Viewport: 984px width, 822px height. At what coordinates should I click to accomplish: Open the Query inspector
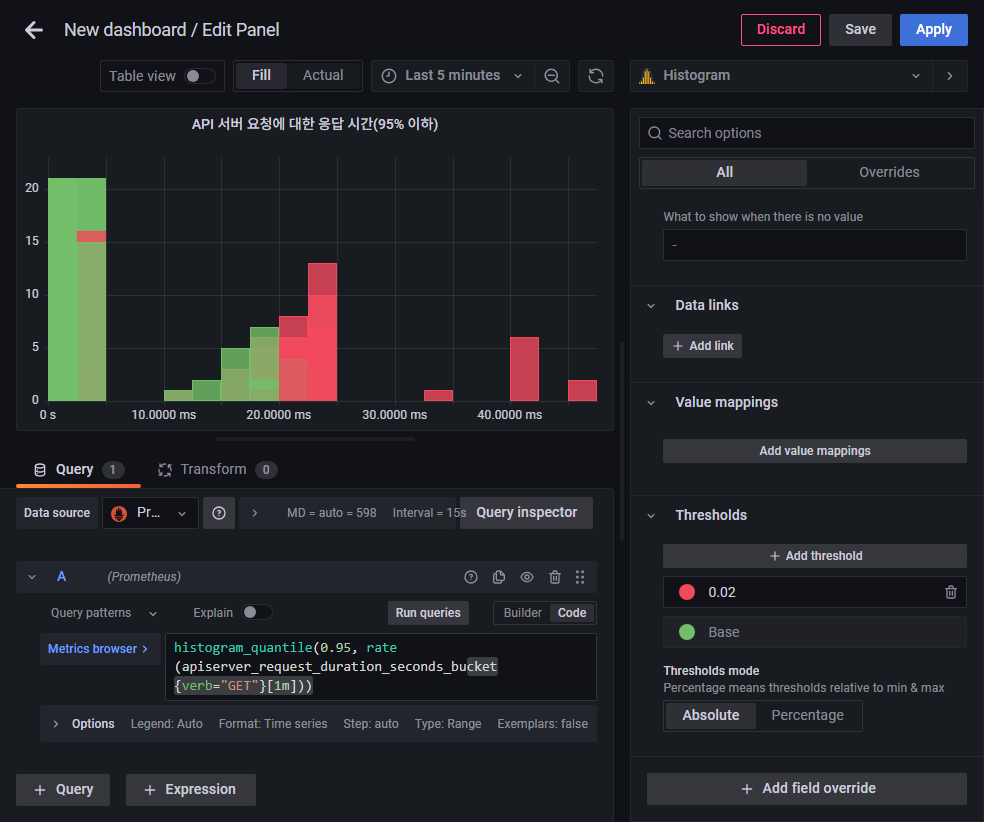coord(526,513)
